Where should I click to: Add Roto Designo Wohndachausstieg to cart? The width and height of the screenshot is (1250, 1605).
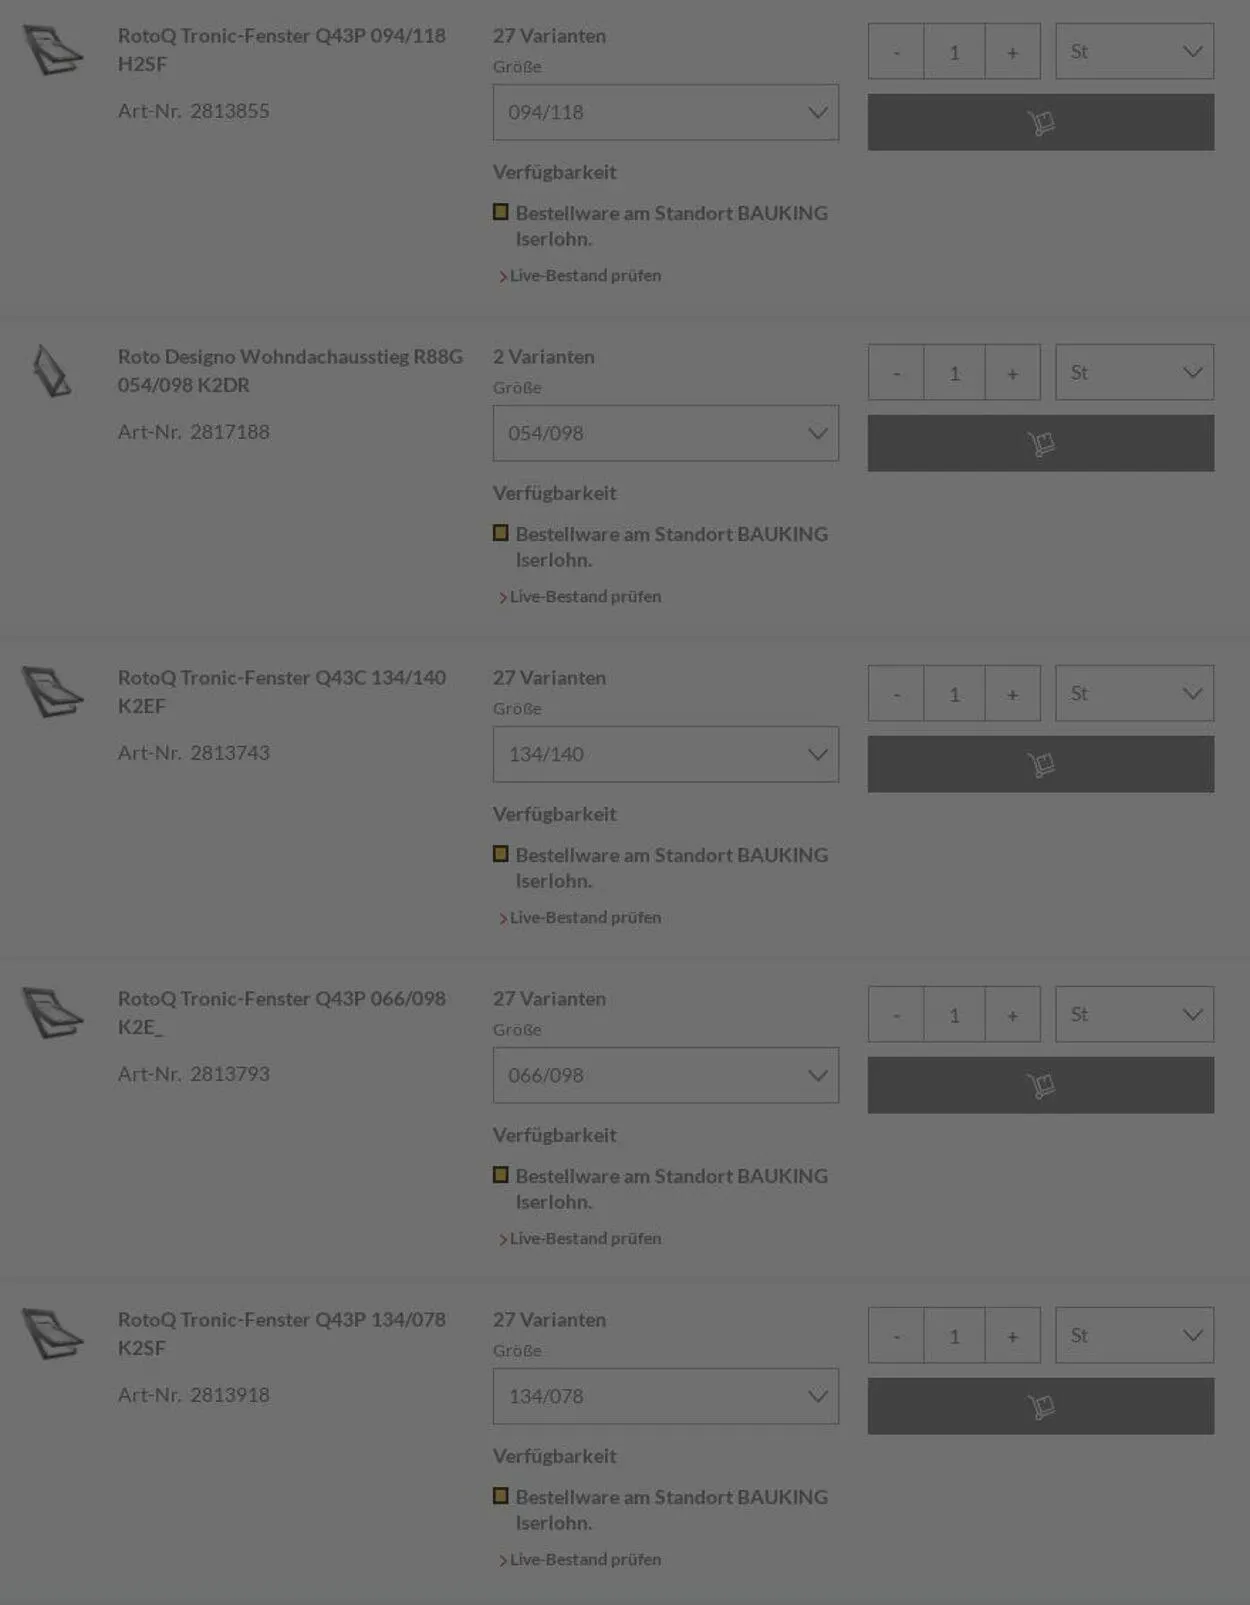pyautogui.click(x=1040, y=443)
